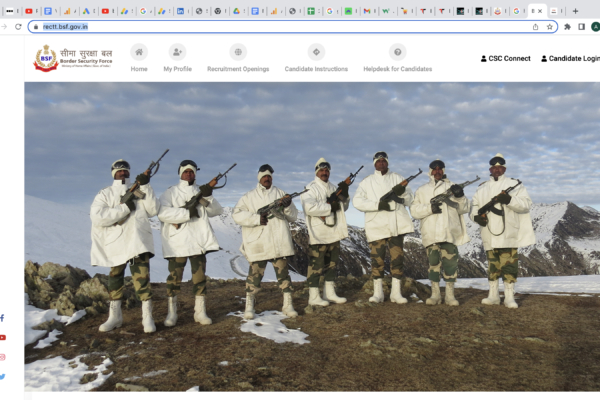Open the Home navigation icon
The width and height of the screenshot is (600, 400).
139,52
